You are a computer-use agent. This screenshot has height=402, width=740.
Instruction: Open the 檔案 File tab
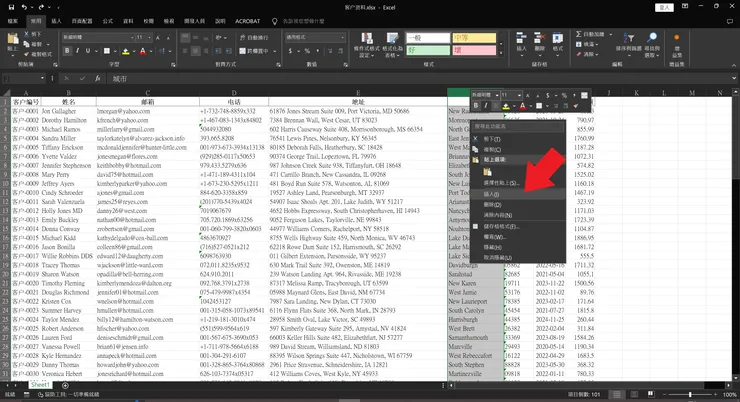[13, 21]
